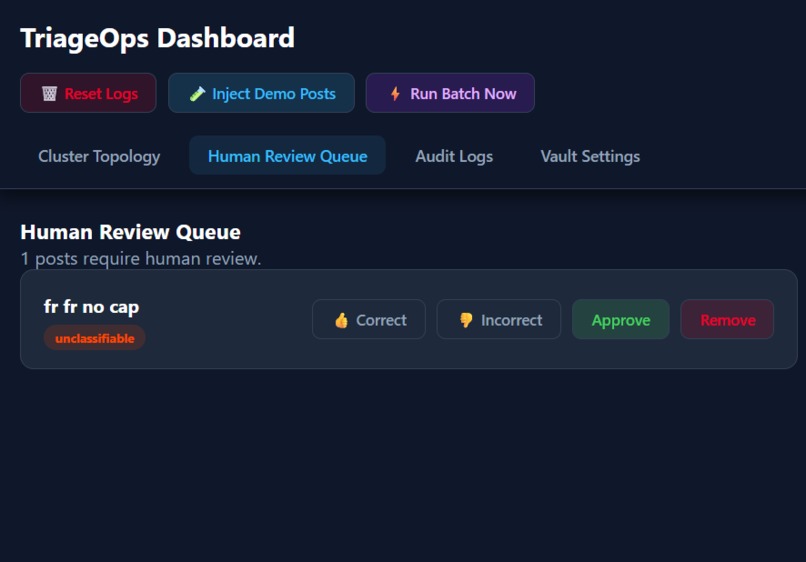Click the Reset Logs button

click(x=88, y=93)
